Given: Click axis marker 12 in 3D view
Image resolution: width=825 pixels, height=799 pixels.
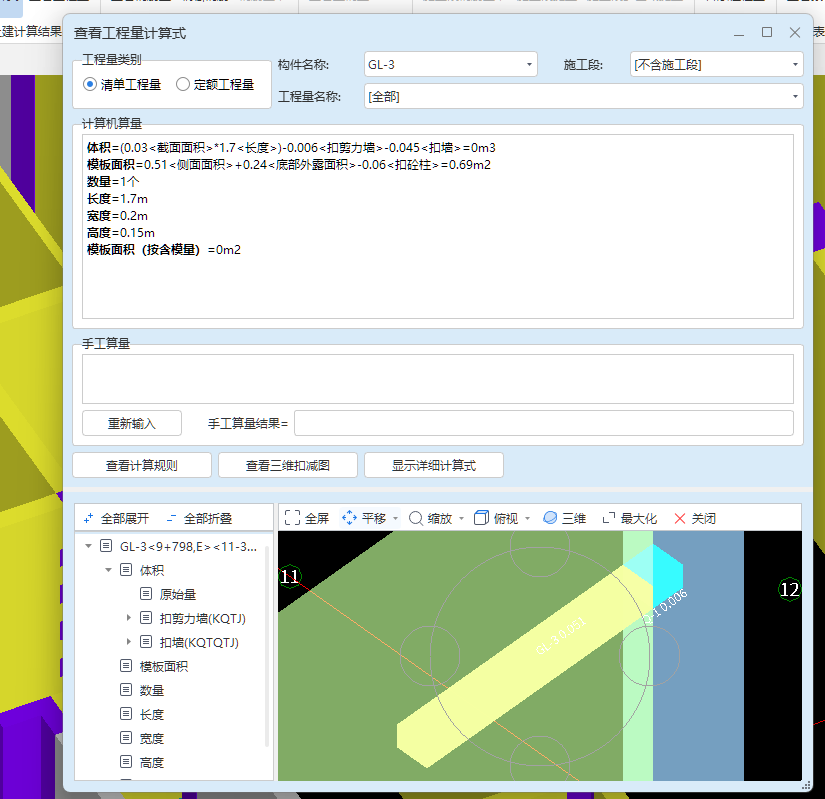Looking at the screenshot, I should pos(789,590).
